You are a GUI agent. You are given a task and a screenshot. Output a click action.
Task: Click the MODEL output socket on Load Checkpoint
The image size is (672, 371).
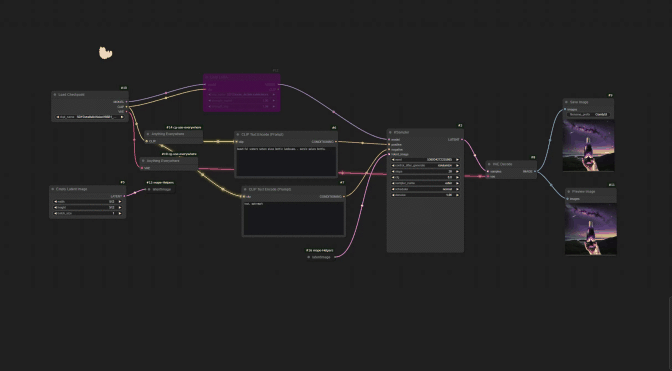(126, 102)
